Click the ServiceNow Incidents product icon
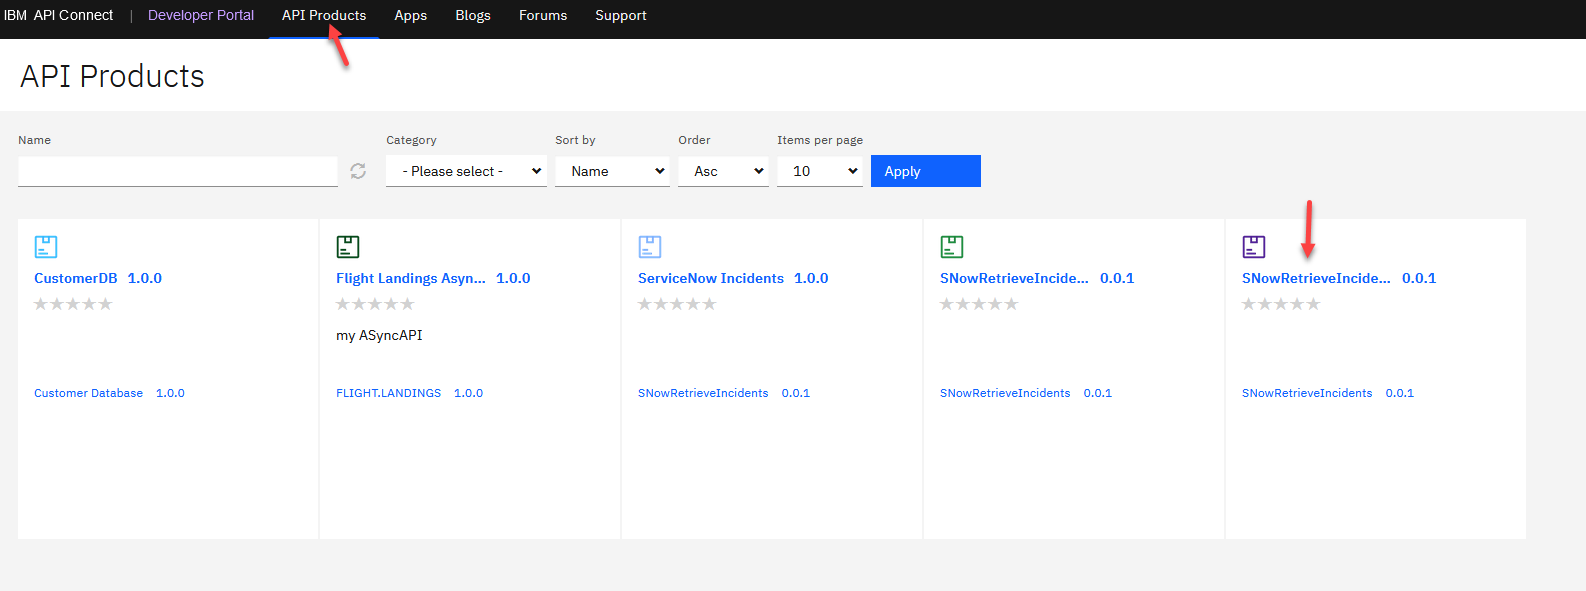The width and height of the screenshot is (1586, 591). (x=650, y=247)
